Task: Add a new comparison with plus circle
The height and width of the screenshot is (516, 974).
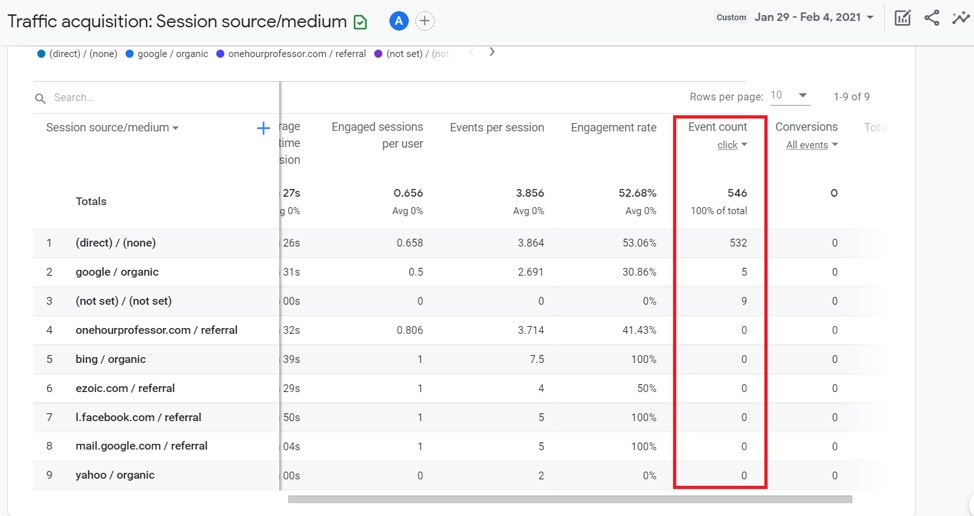Action: tap(425, 21)
